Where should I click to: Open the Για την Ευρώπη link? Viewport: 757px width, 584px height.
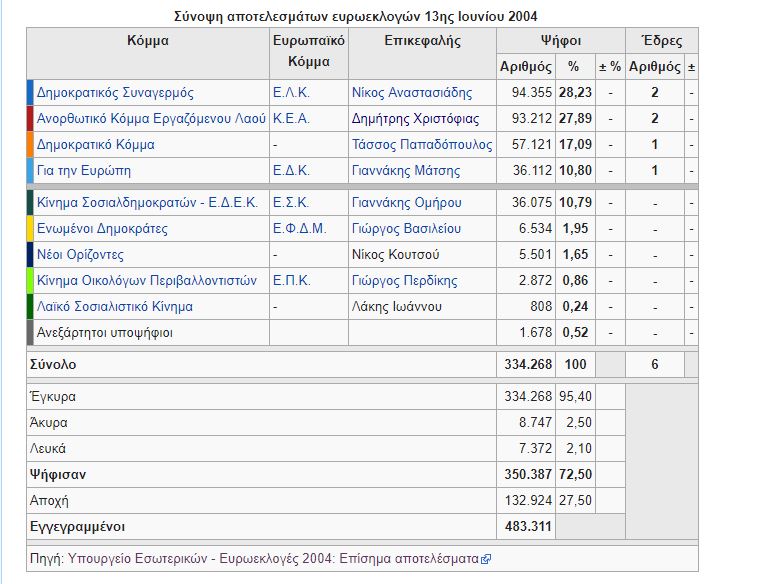tap(86, 171)
